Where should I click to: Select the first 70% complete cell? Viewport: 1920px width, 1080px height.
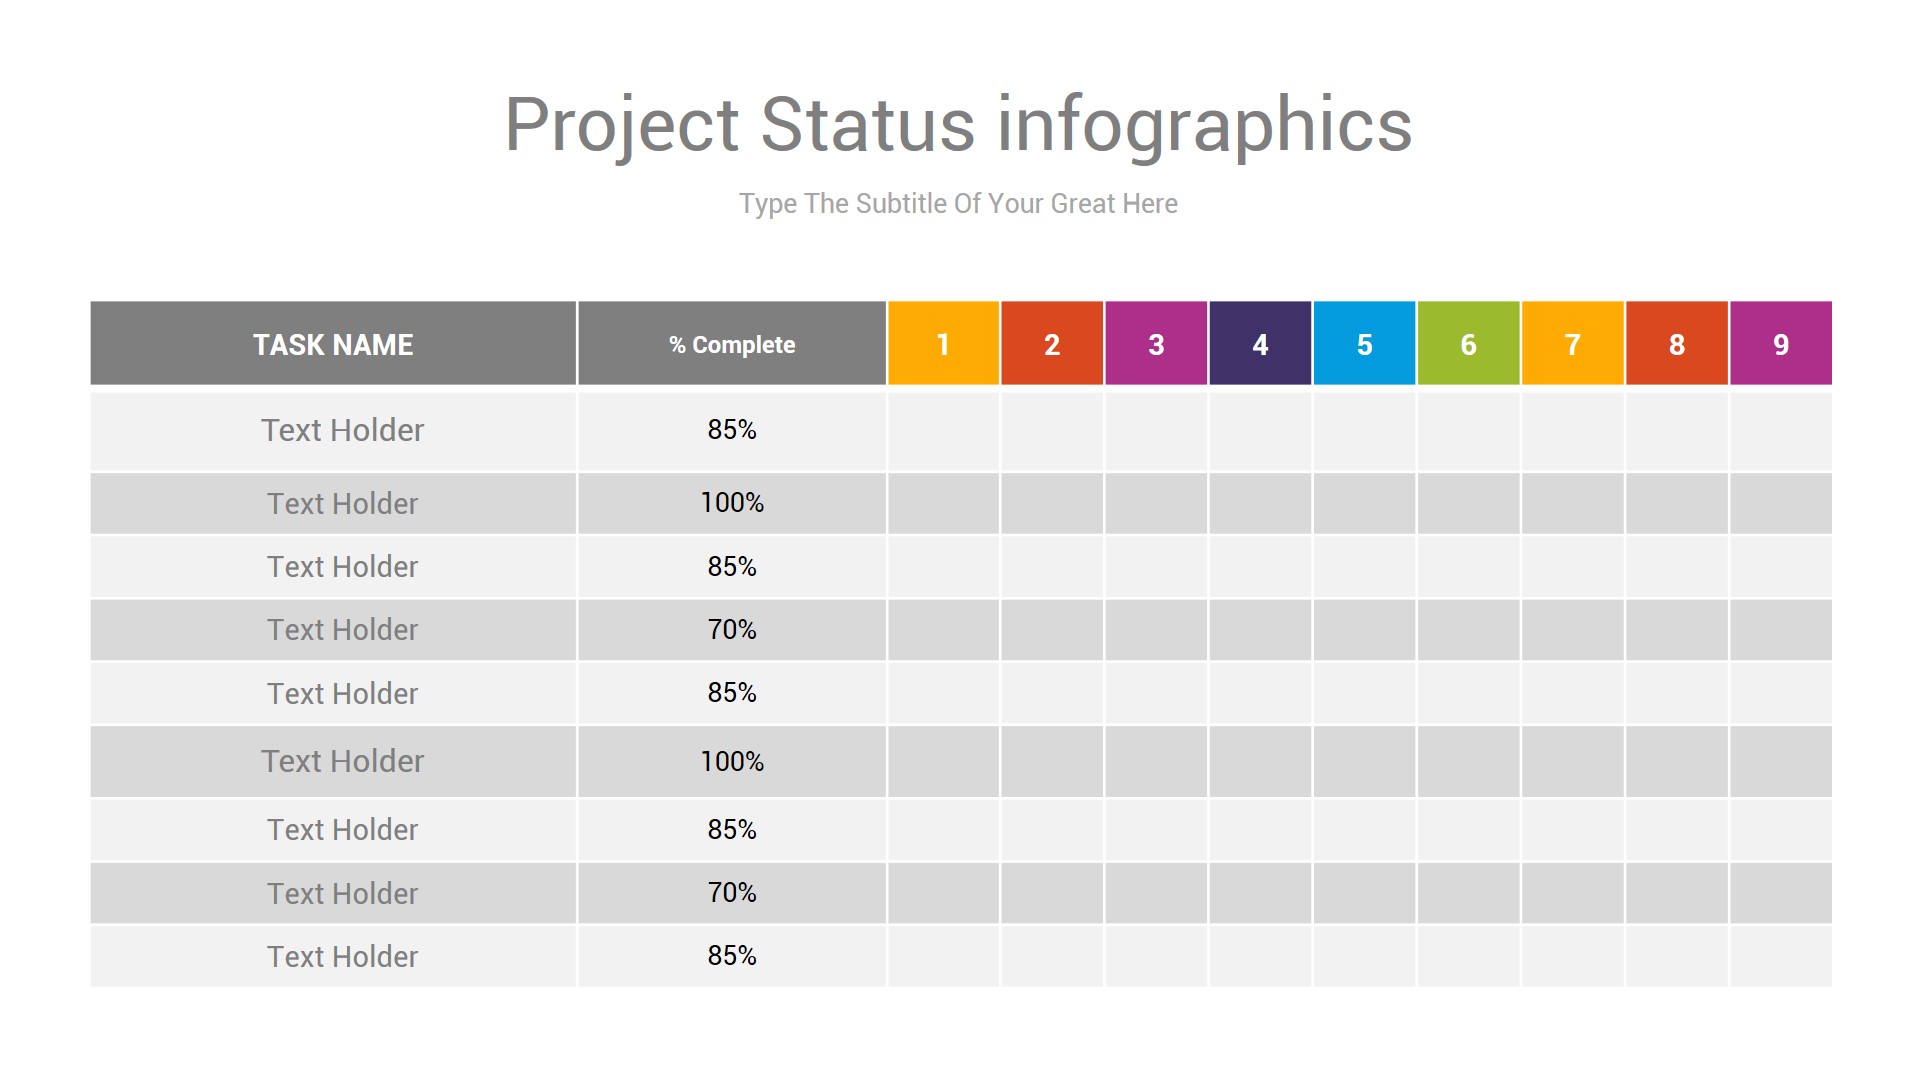(732, 630)
